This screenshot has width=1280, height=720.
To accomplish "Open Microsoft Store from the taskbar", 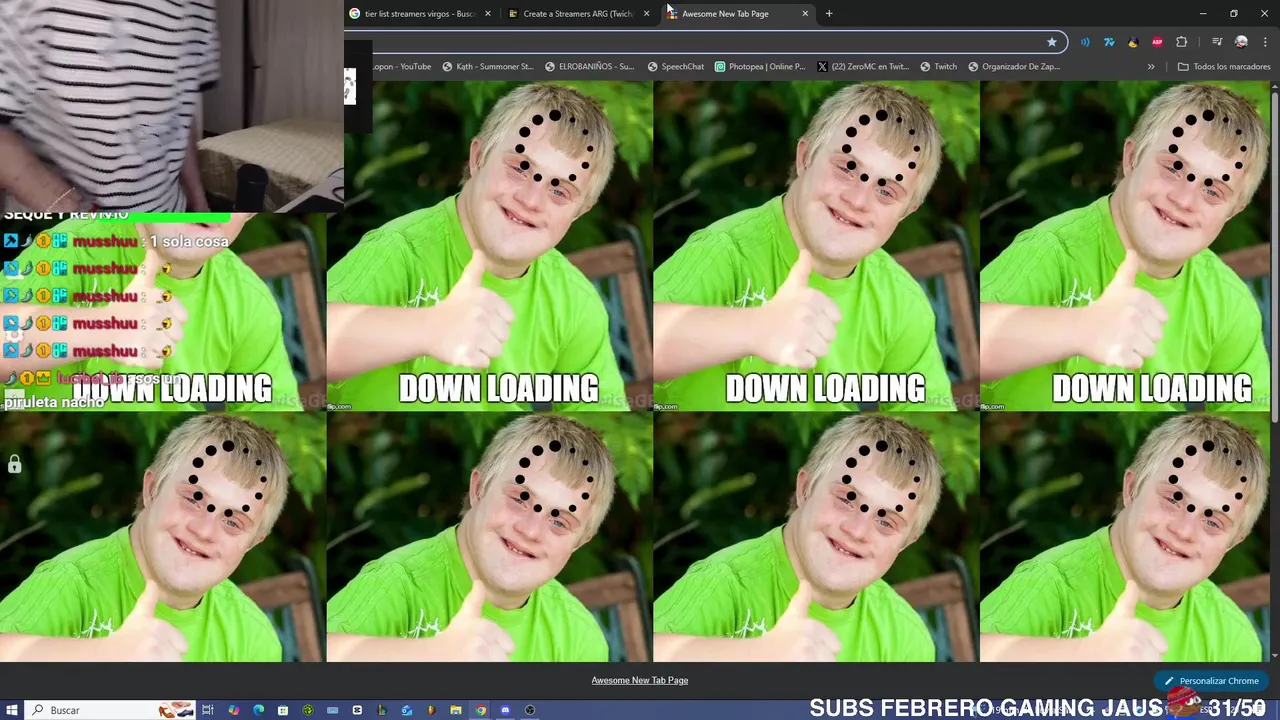I will click(283, 710).
